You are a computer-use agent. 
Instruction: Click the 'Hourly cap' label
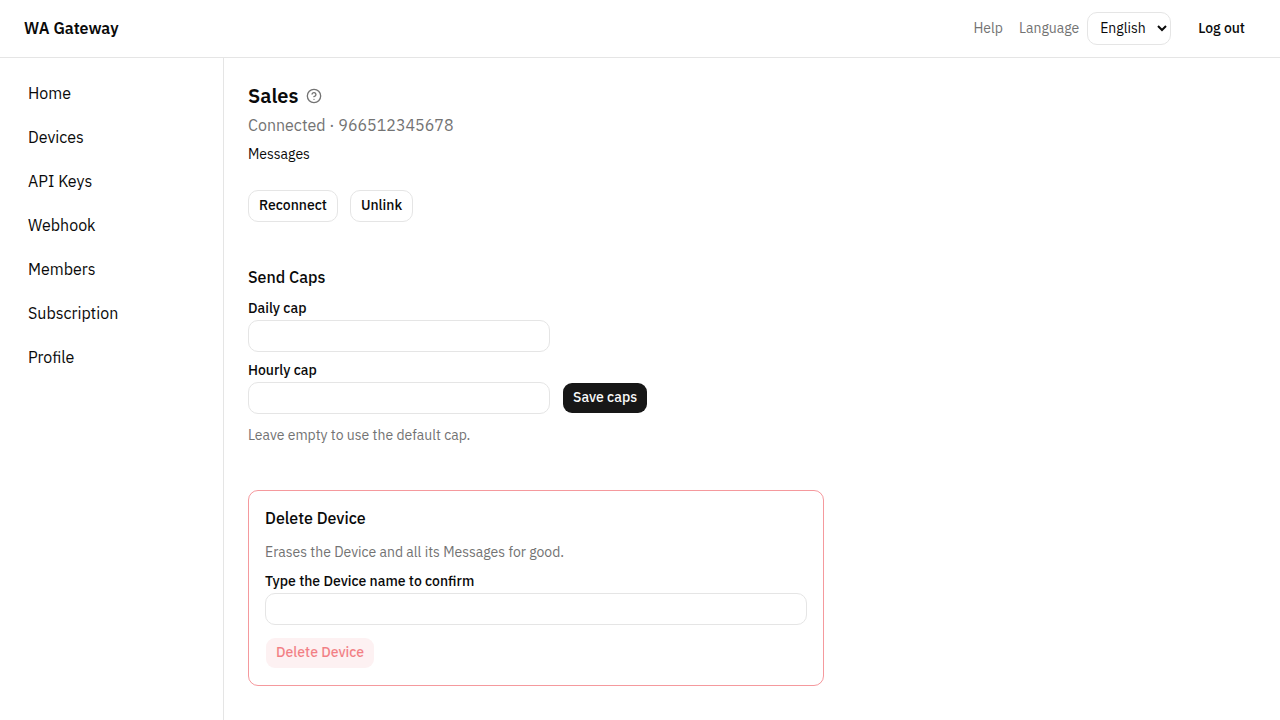[x=282, y=370]
